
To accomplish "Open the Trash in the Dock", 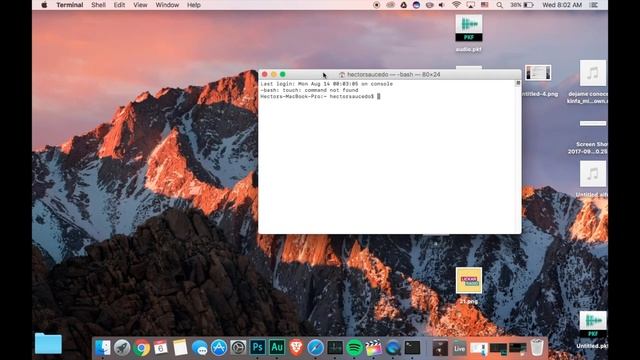I will click(x=537, y=348).
